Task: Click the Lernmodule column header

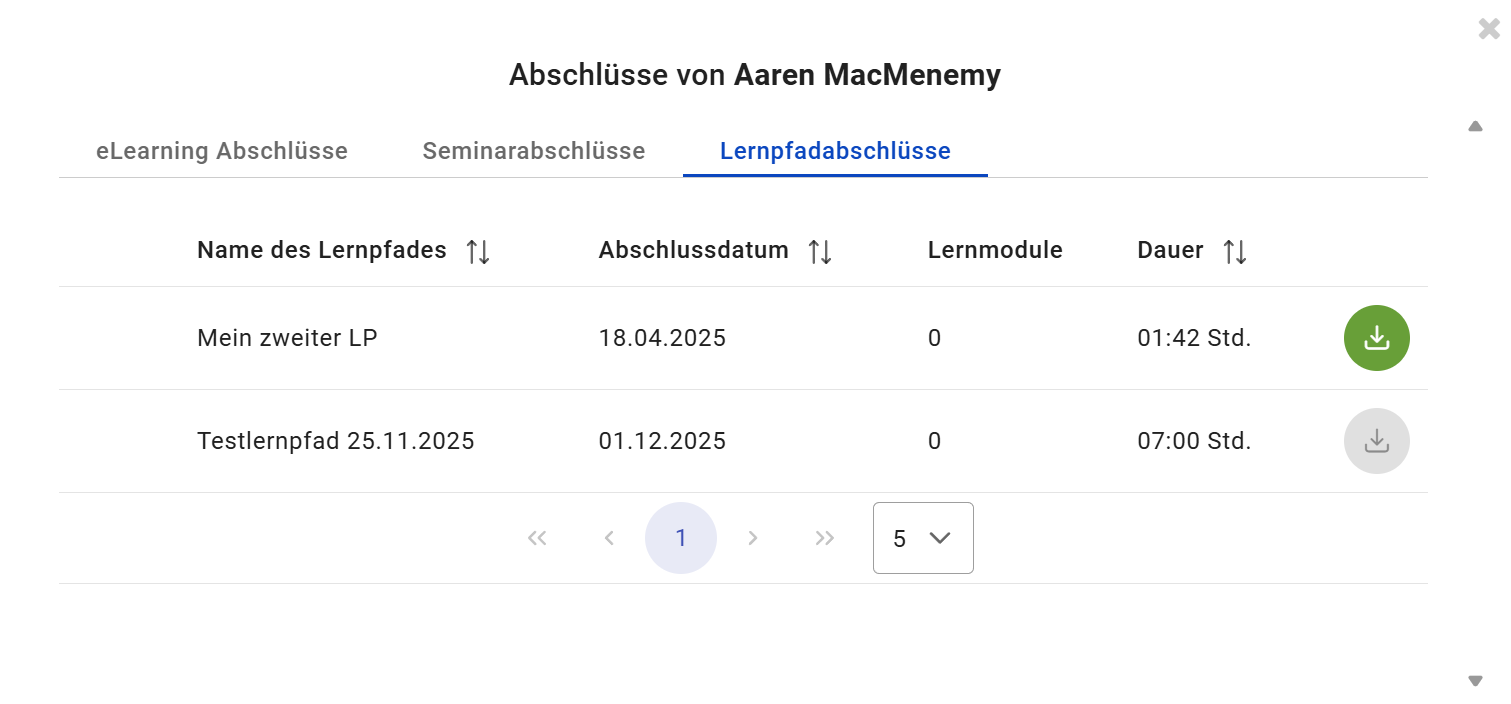Action: (995, 250)
